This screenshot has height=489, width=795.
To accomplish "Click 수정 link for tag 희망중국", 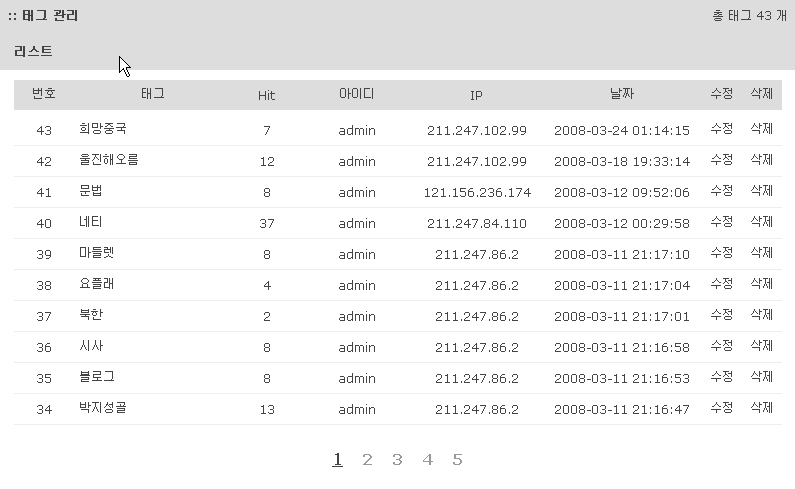I will coord(721,129).
